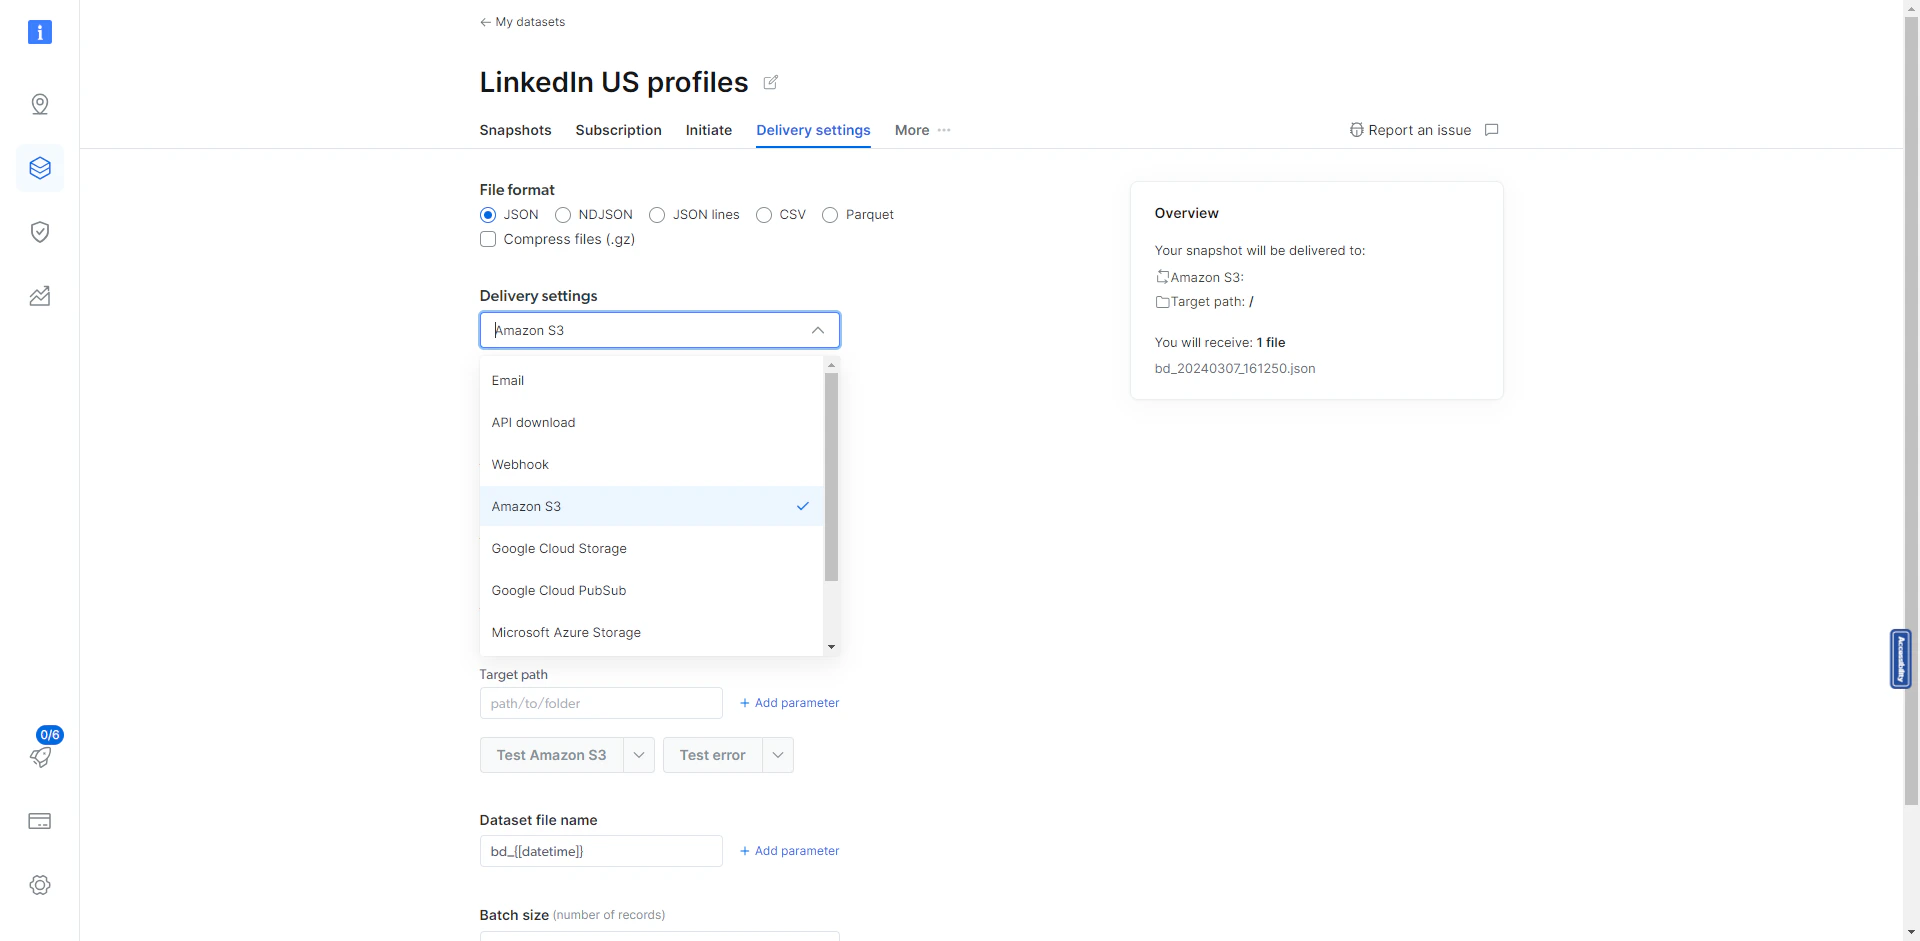Open the billing card sidebar icon
This screenshot has width=1920, height=941.
click(40, 821)
